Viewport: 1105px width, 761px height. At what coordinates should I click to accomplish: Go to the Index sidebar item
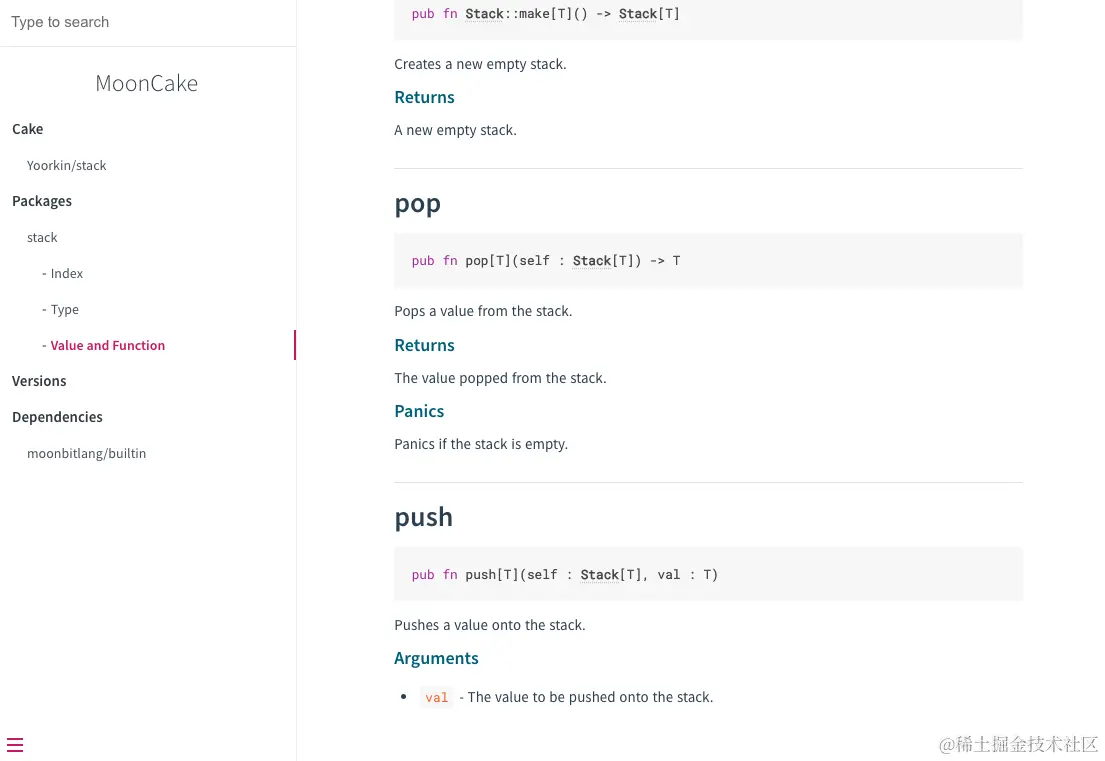tap(66, 273)
